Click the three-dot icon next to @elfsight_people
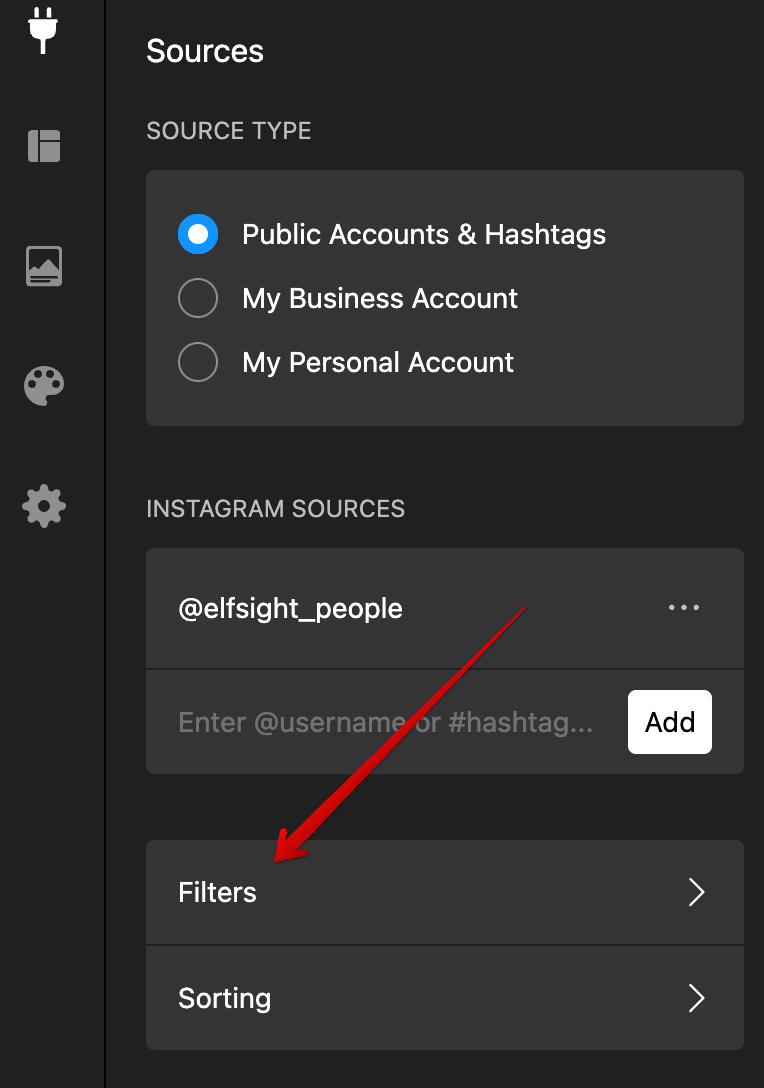Viewport: 764px width, 1088px height. [x=684, y=607]
